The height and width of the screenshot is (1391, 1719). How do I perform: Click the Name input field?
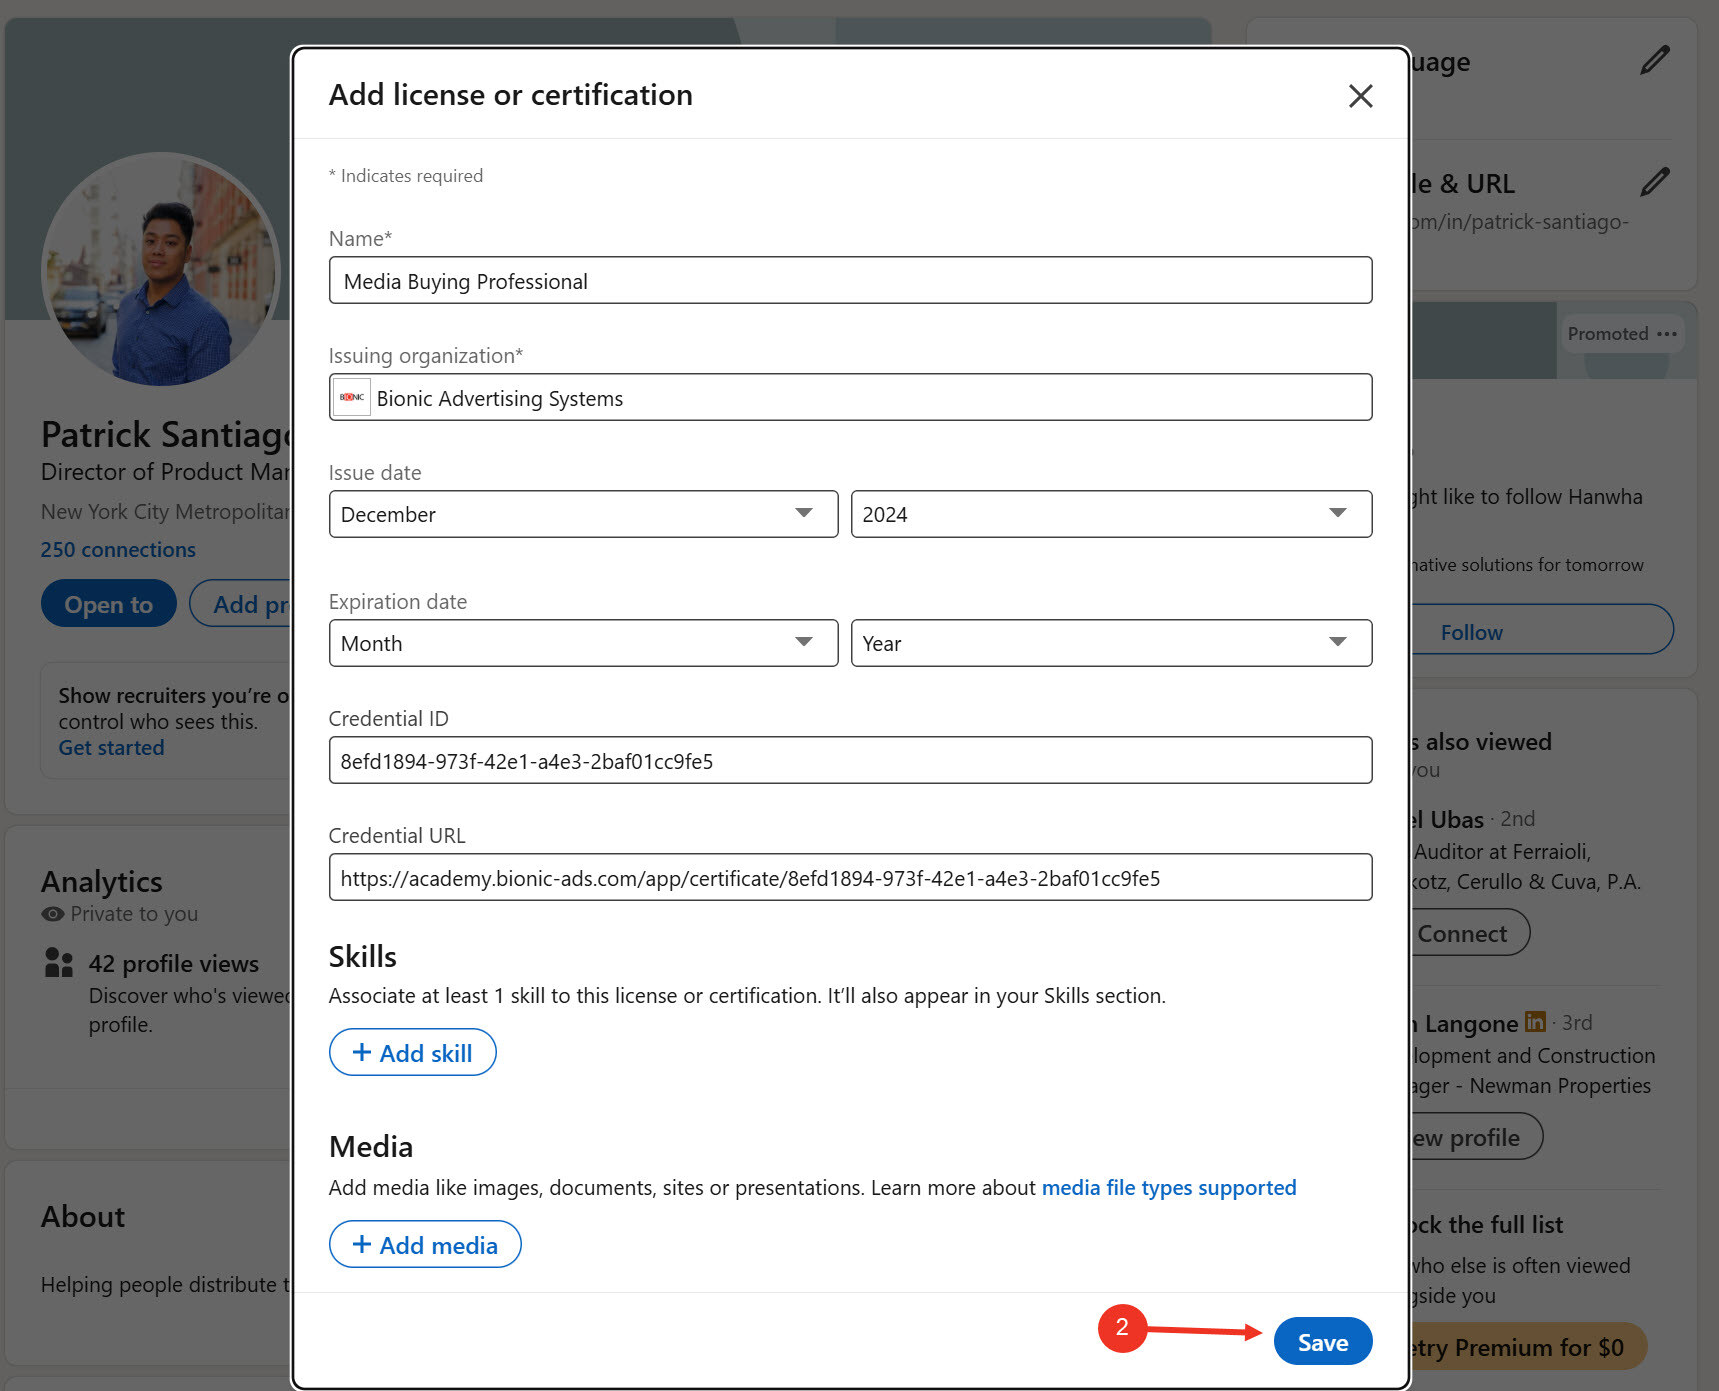[x=850, y=280]
